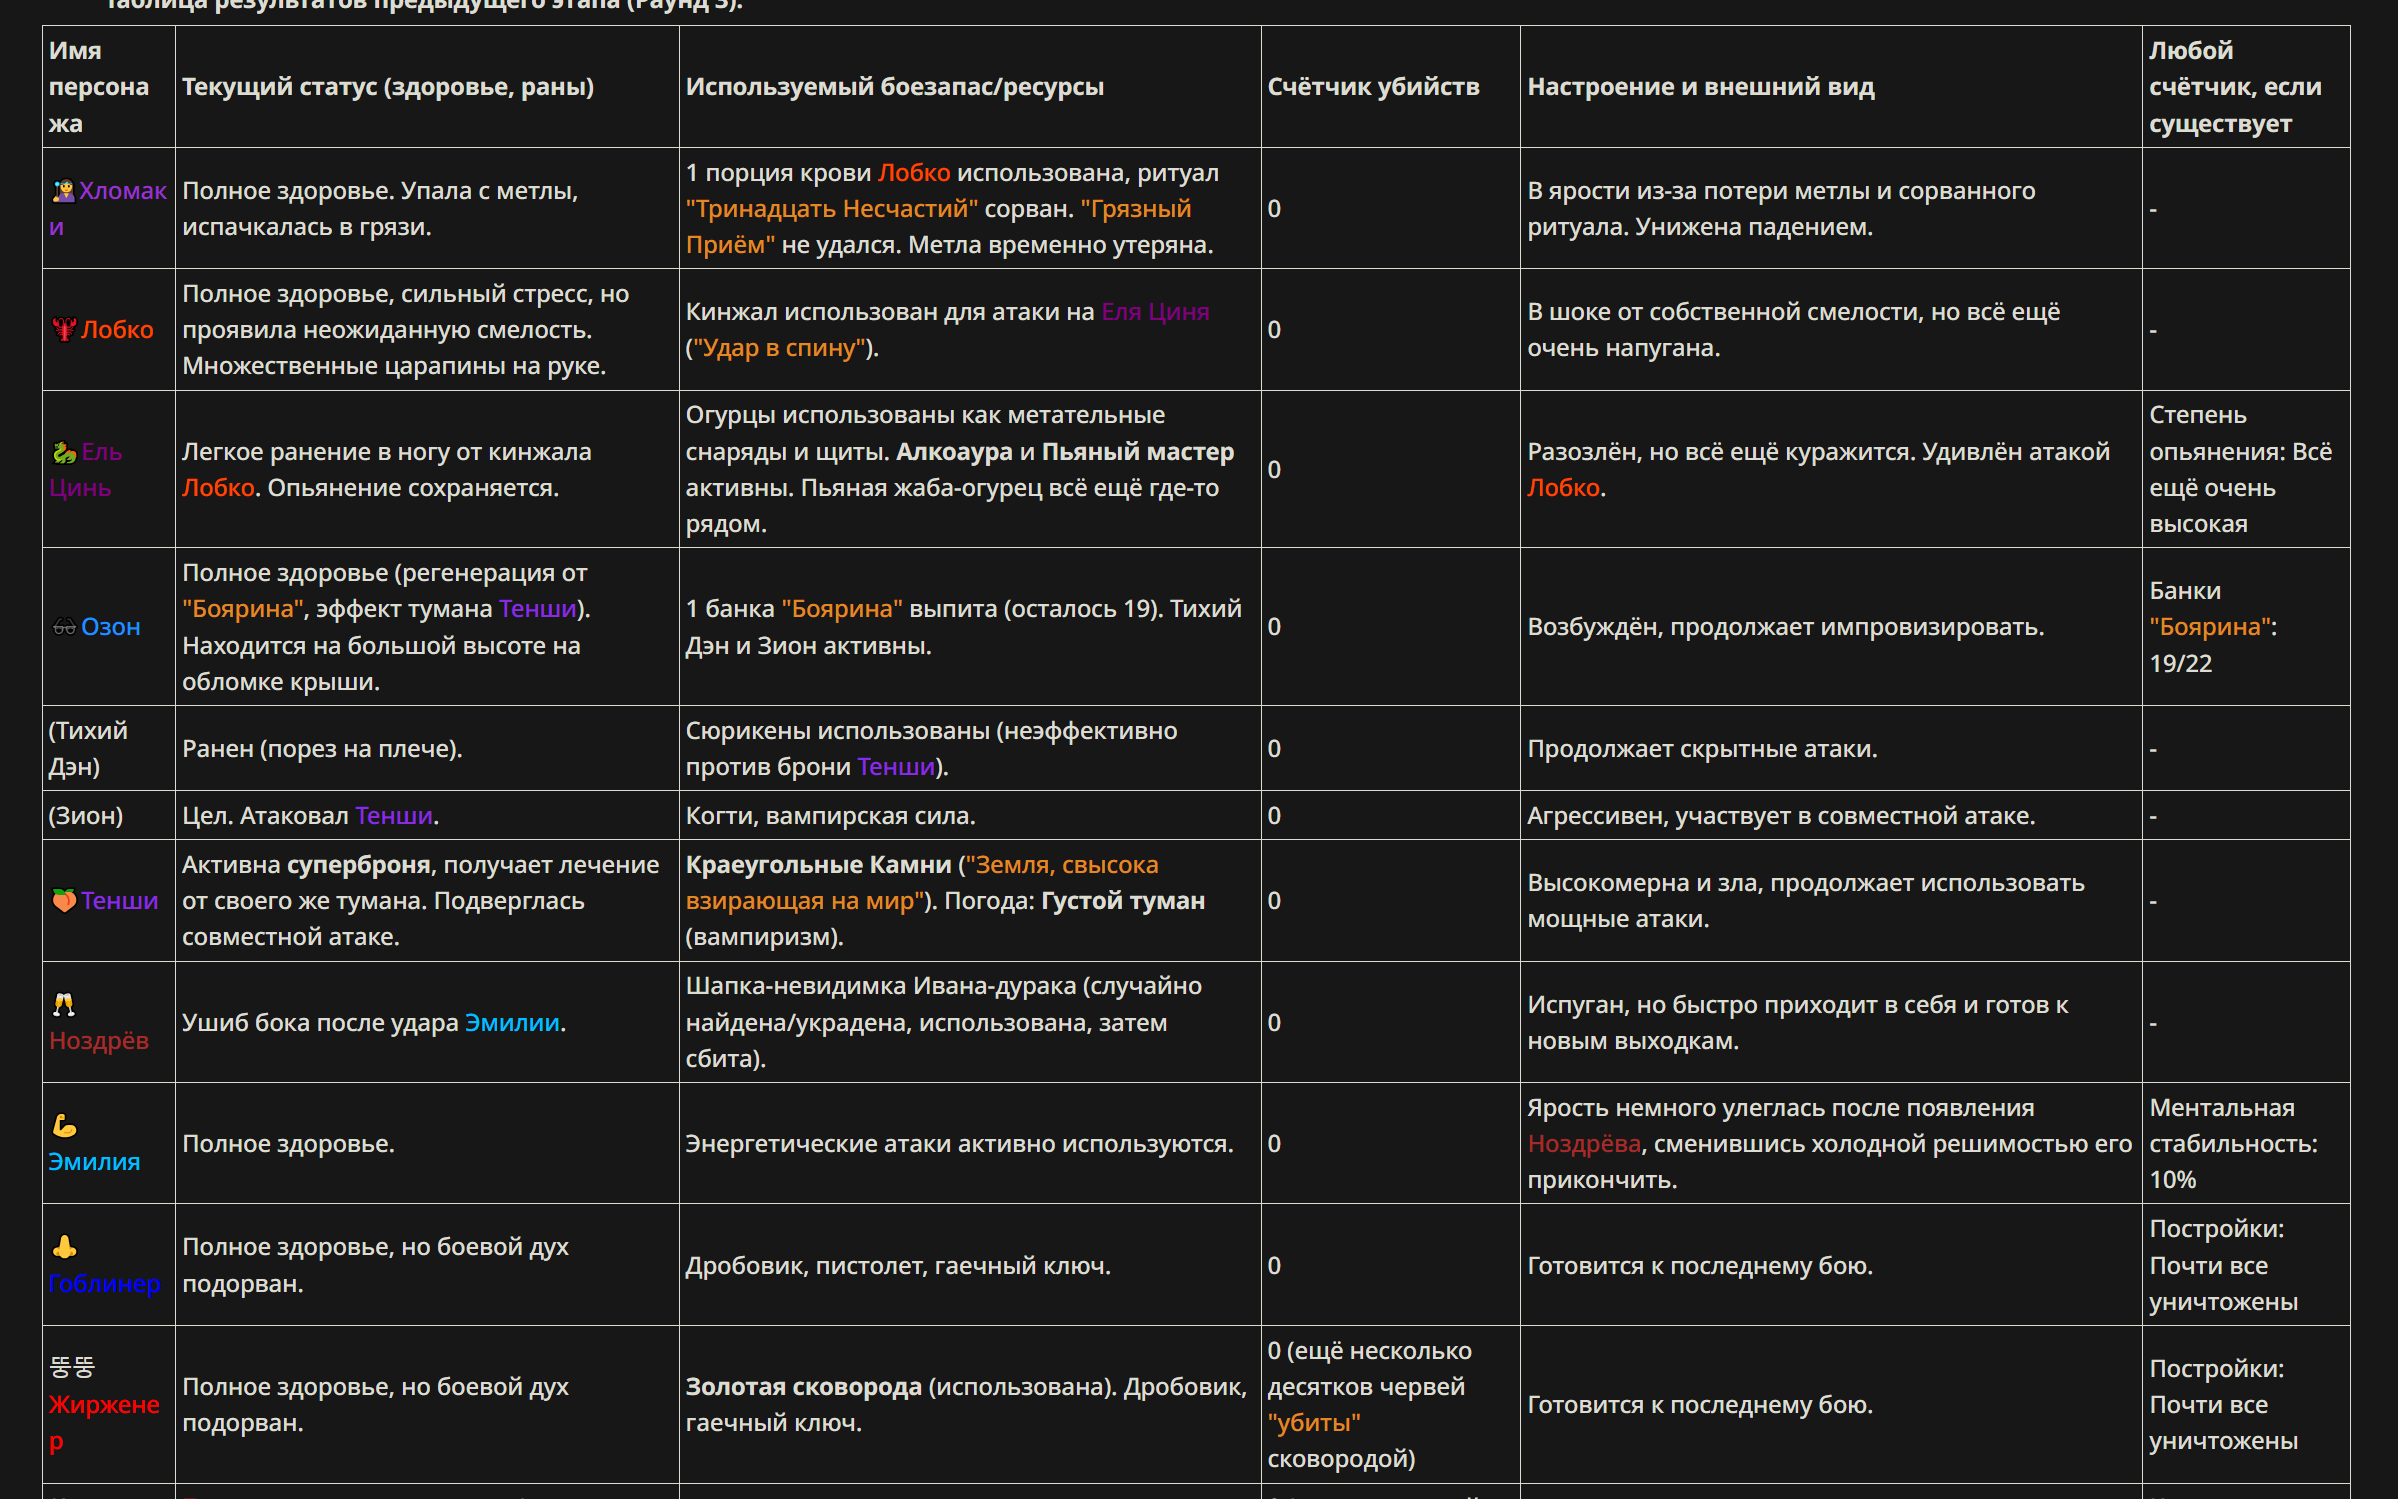Click Гоблинер's 'Готовится к последнему бою.' cell
Viewport: 2398px width, 1499px height.
pos(1831,1266)
